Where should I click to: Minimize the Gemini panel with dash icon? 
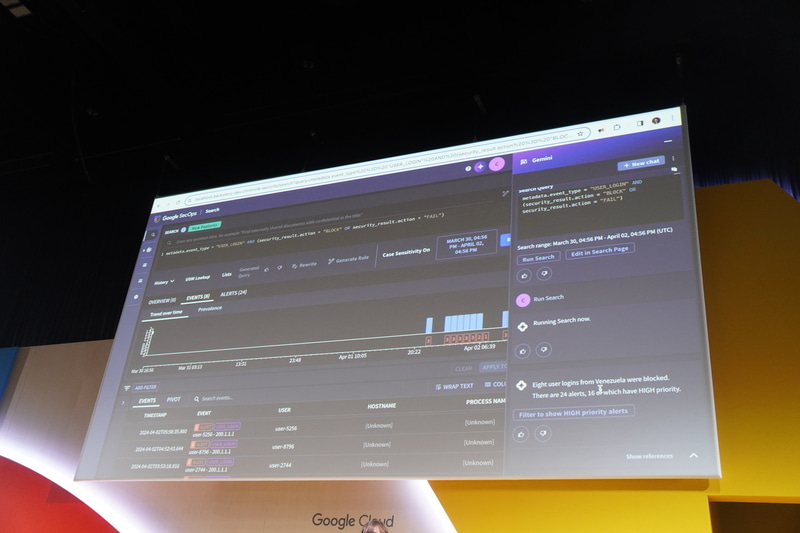click(668, 141)
